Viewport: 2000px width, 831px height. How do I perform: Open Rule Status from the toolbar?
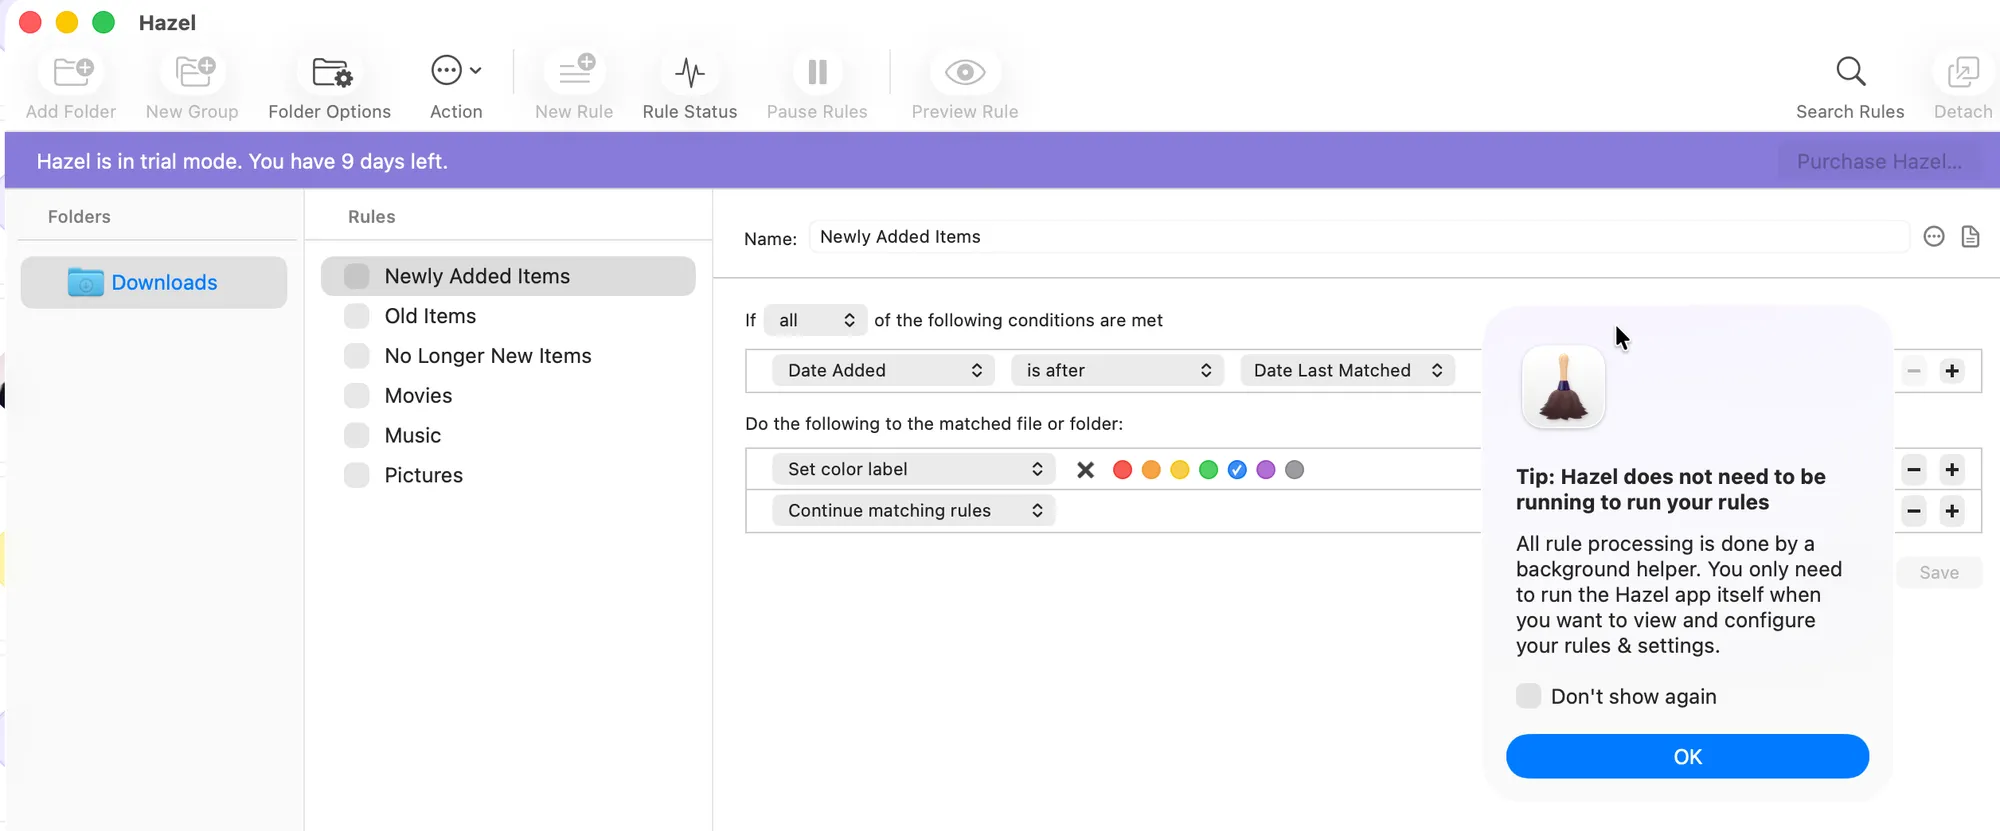(690, 72)
